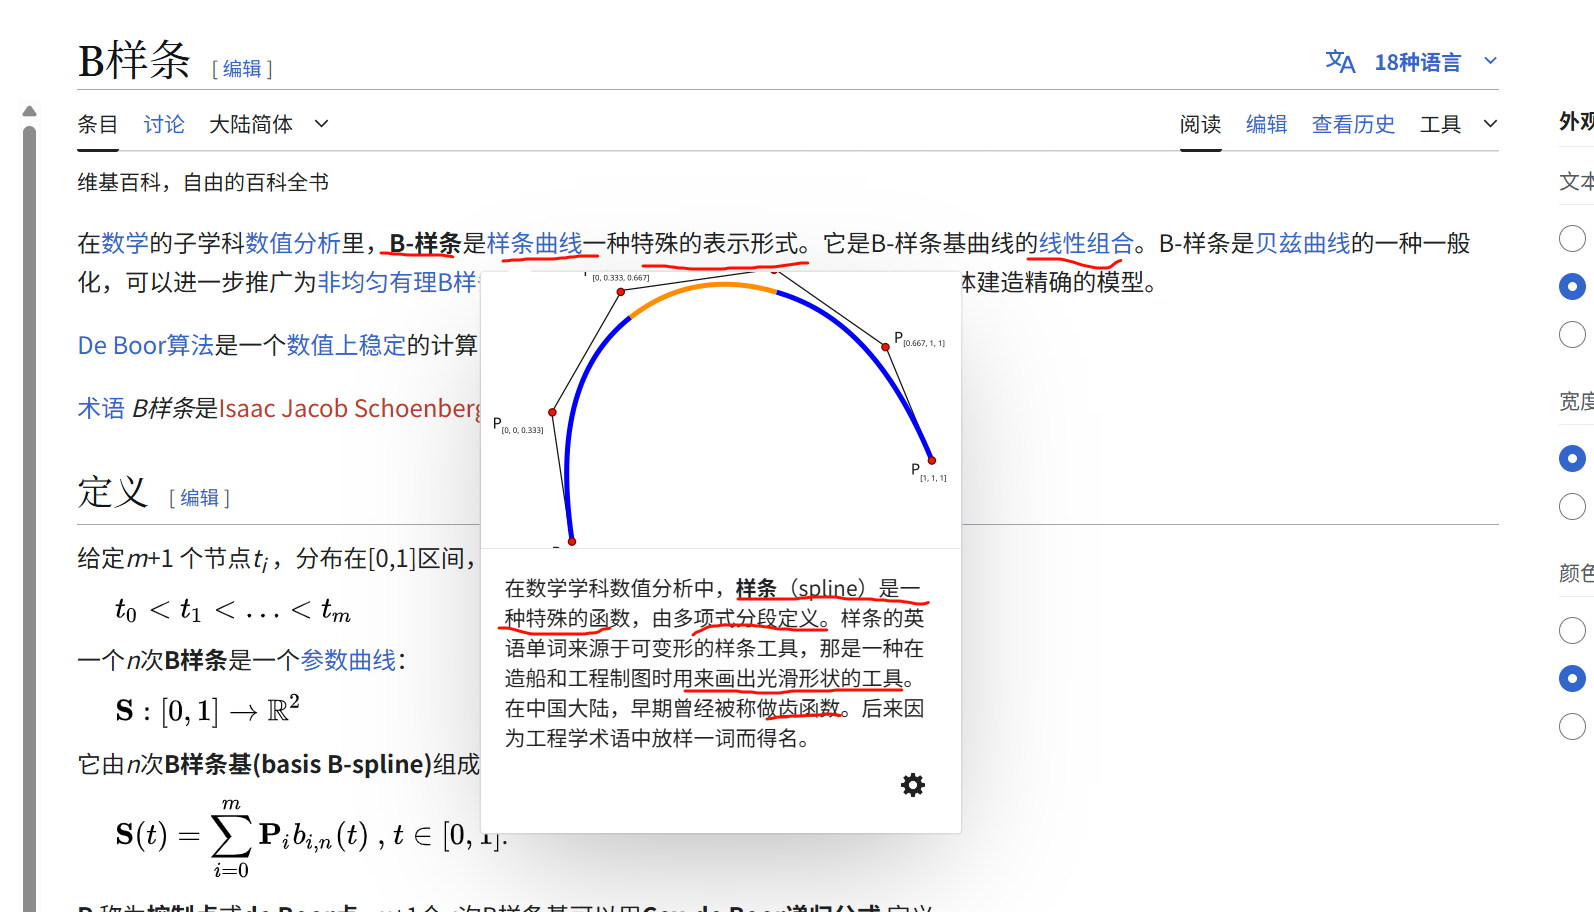Edit the B样条 title section

(x=242, y=69)
